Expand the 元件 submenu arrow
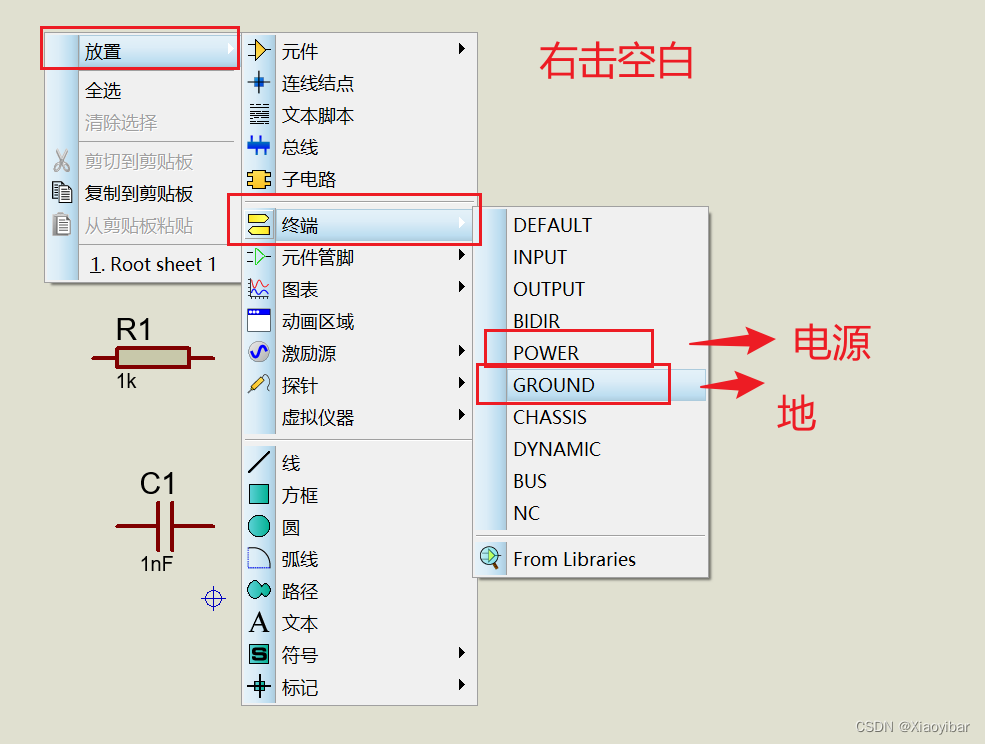985x744 pixels. [x=462, y=49]
